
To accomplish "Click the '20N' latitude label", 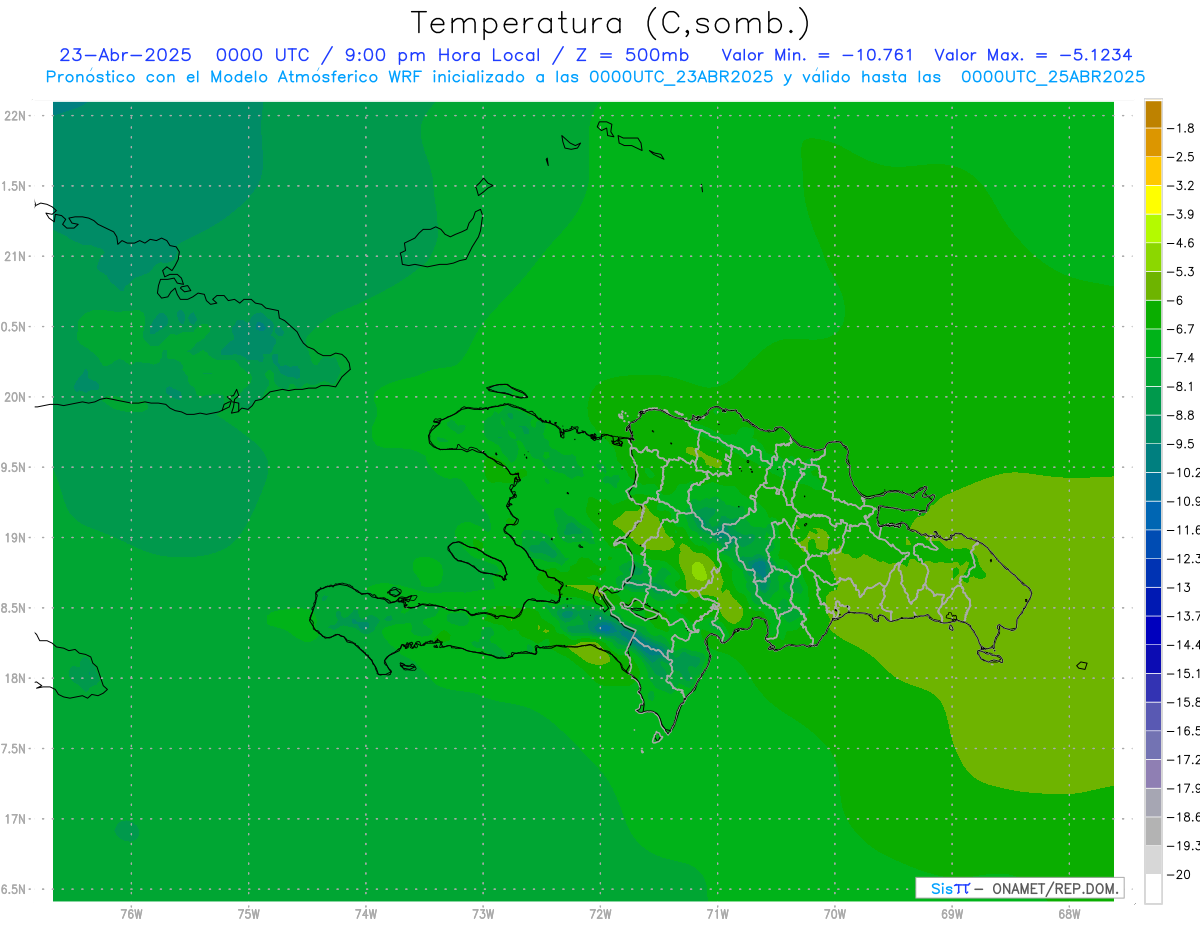I will point(15,397).
